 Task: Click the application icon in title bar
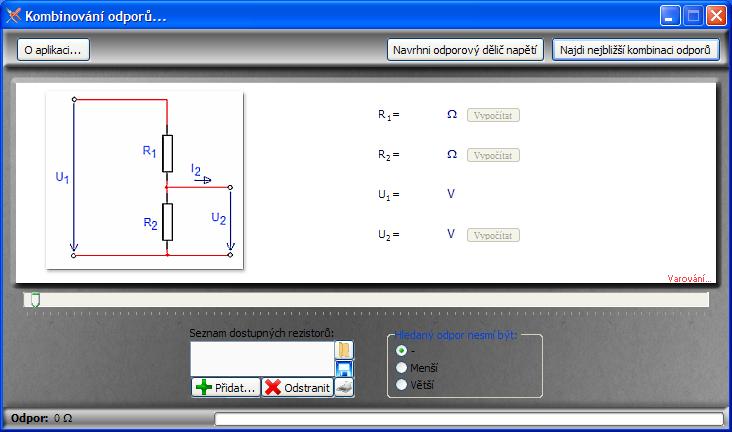tap(13, 16)
